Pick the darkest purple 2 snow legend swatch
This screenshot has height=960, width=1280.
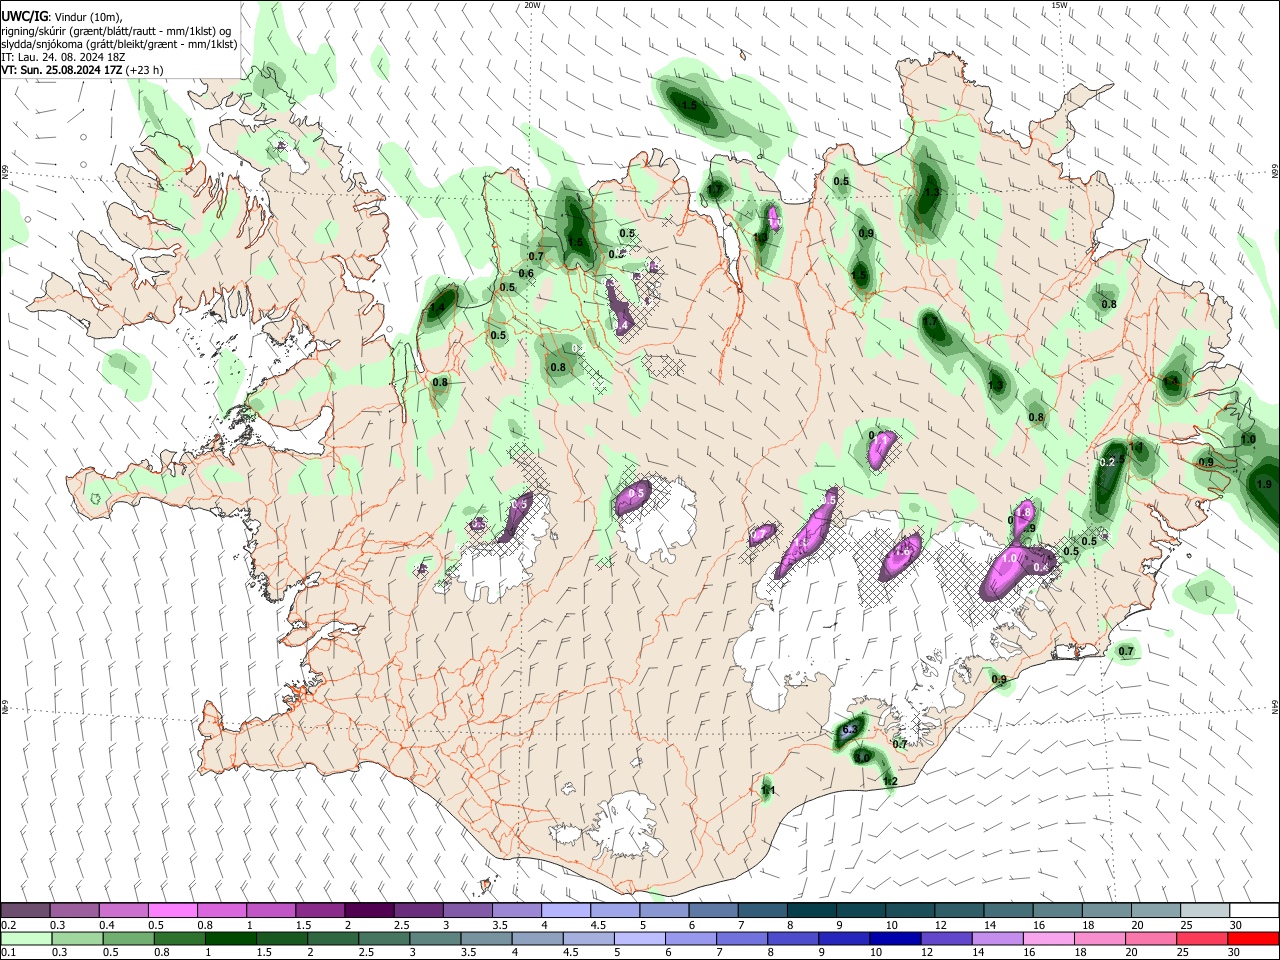pos(369,910)
